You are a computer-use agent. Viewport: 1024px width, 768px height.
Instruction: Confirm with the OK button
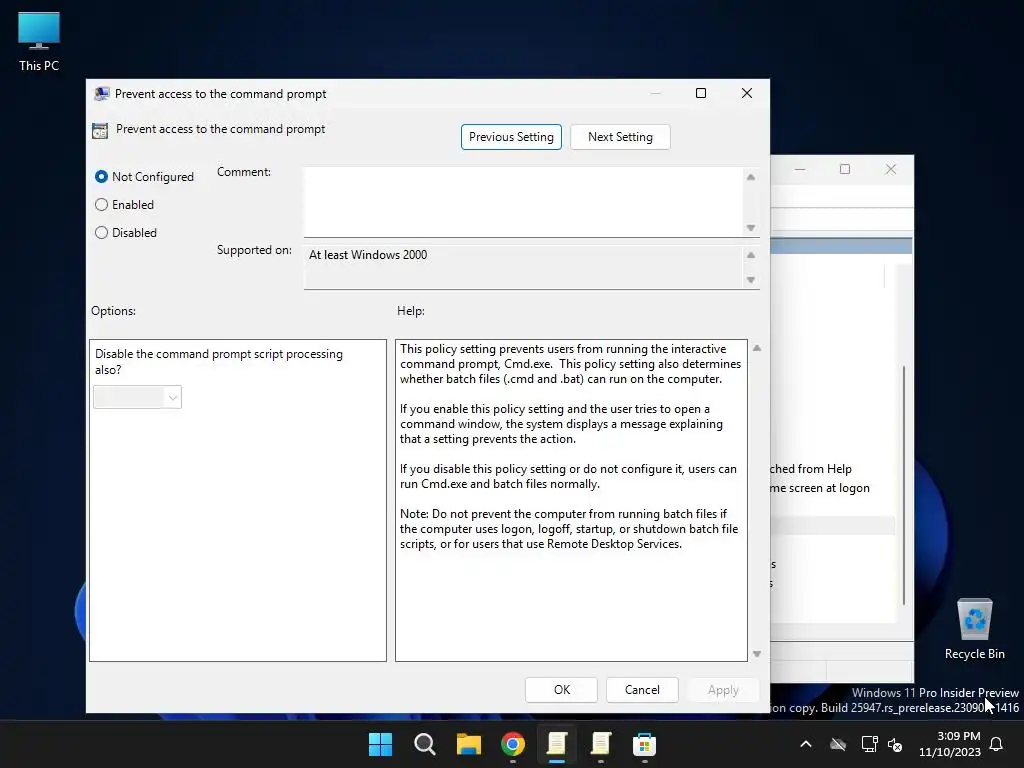pyautogui.click(x=561, y=690)
